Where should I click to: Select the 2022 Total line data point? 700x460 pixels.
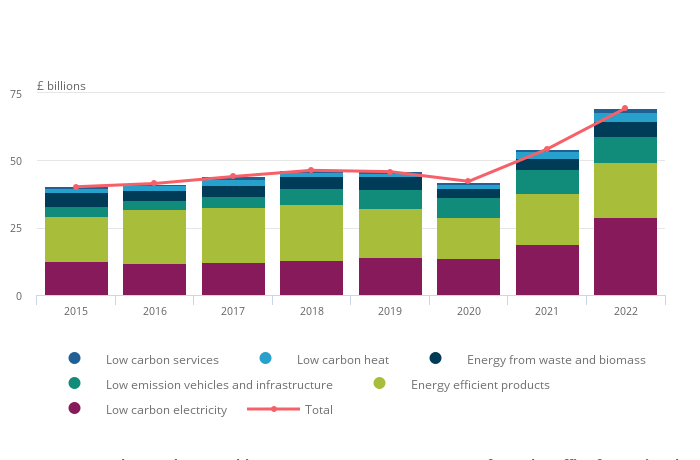(x=625, y=108)
